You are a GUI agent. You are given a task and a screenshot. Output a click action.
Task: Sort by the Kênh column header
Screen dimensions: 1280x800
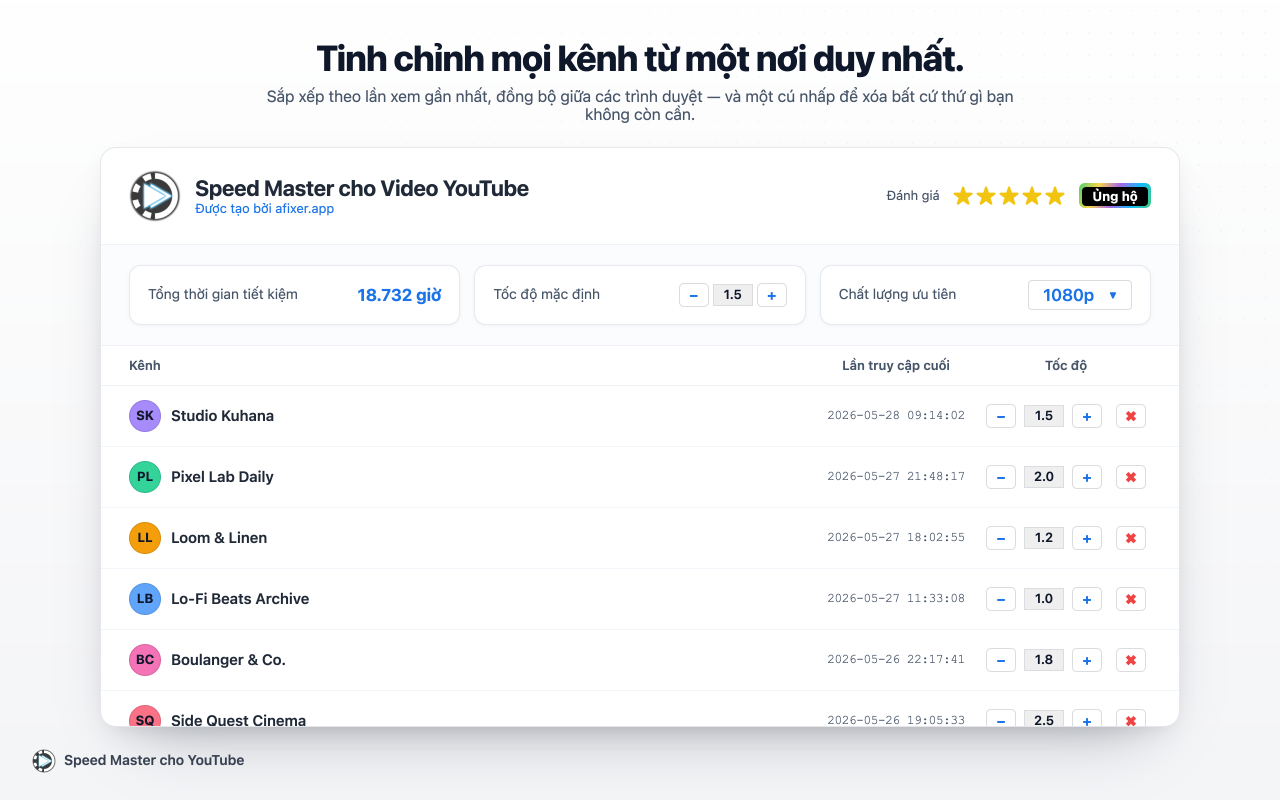click(x=145, y=365)
